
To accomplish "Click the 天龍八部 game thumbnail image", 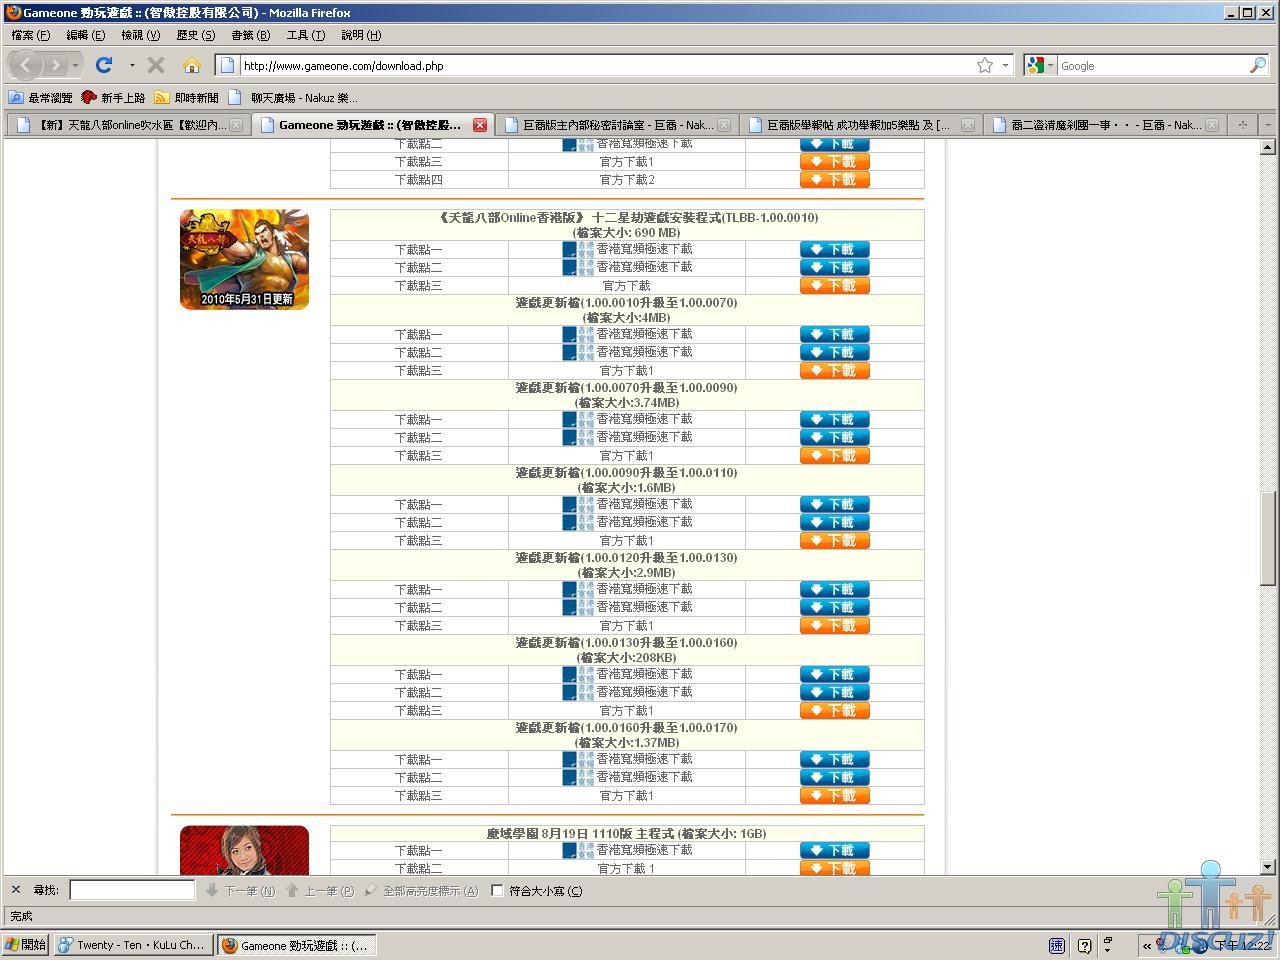I will pos(244,260).
